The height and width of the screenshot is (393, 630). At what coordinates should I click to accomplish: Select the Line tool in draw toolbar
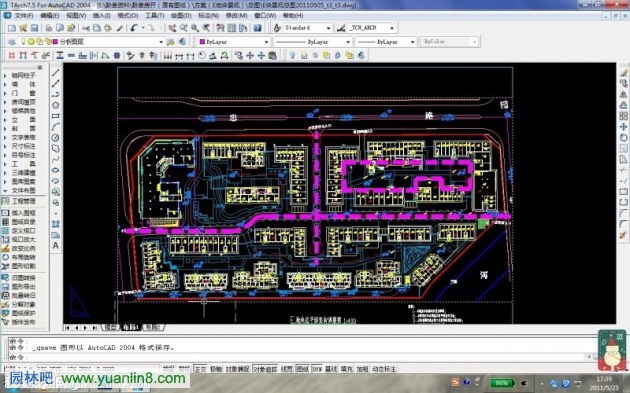tap(55, 73)
